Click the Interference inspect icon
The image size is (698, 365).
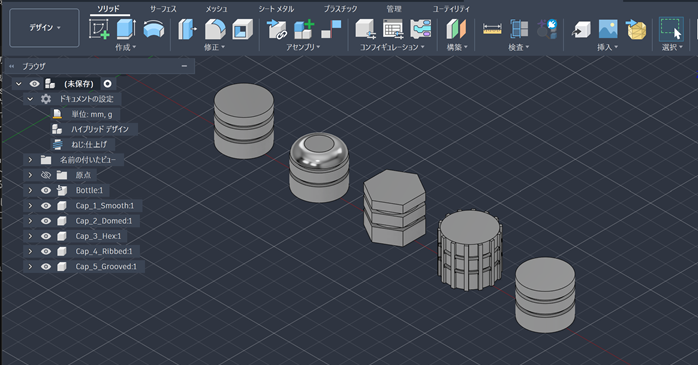(x=519, y=29)
